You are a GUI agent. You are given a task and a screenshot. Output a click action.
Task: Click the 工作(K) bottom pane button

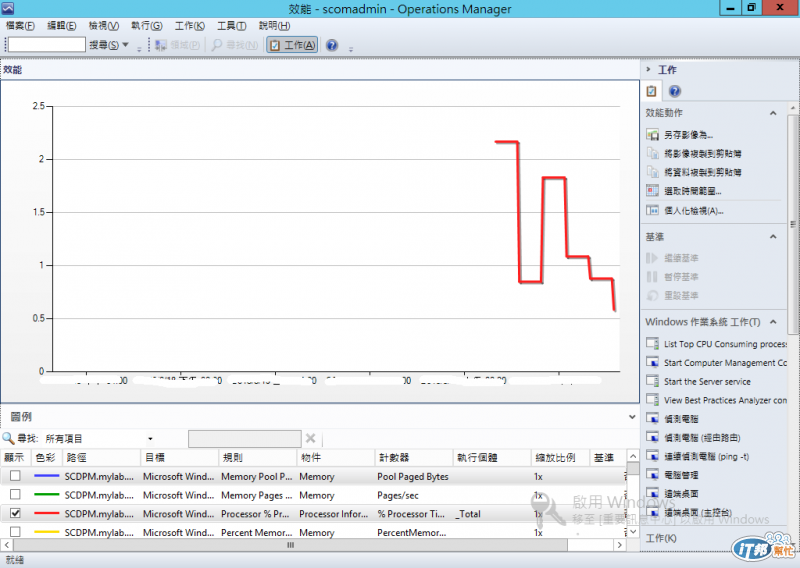click(661, 538)
